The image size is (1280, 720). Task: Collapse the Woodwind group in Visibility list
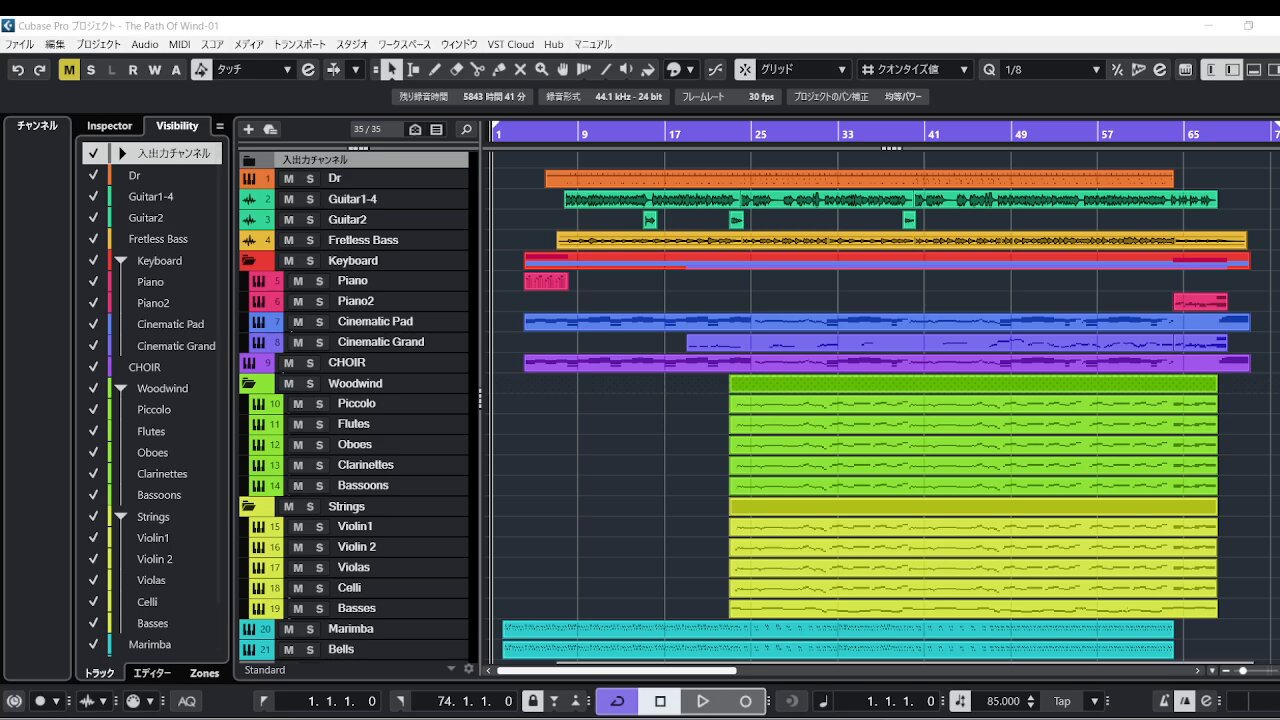pyautogui.click(x=121, y=389)
